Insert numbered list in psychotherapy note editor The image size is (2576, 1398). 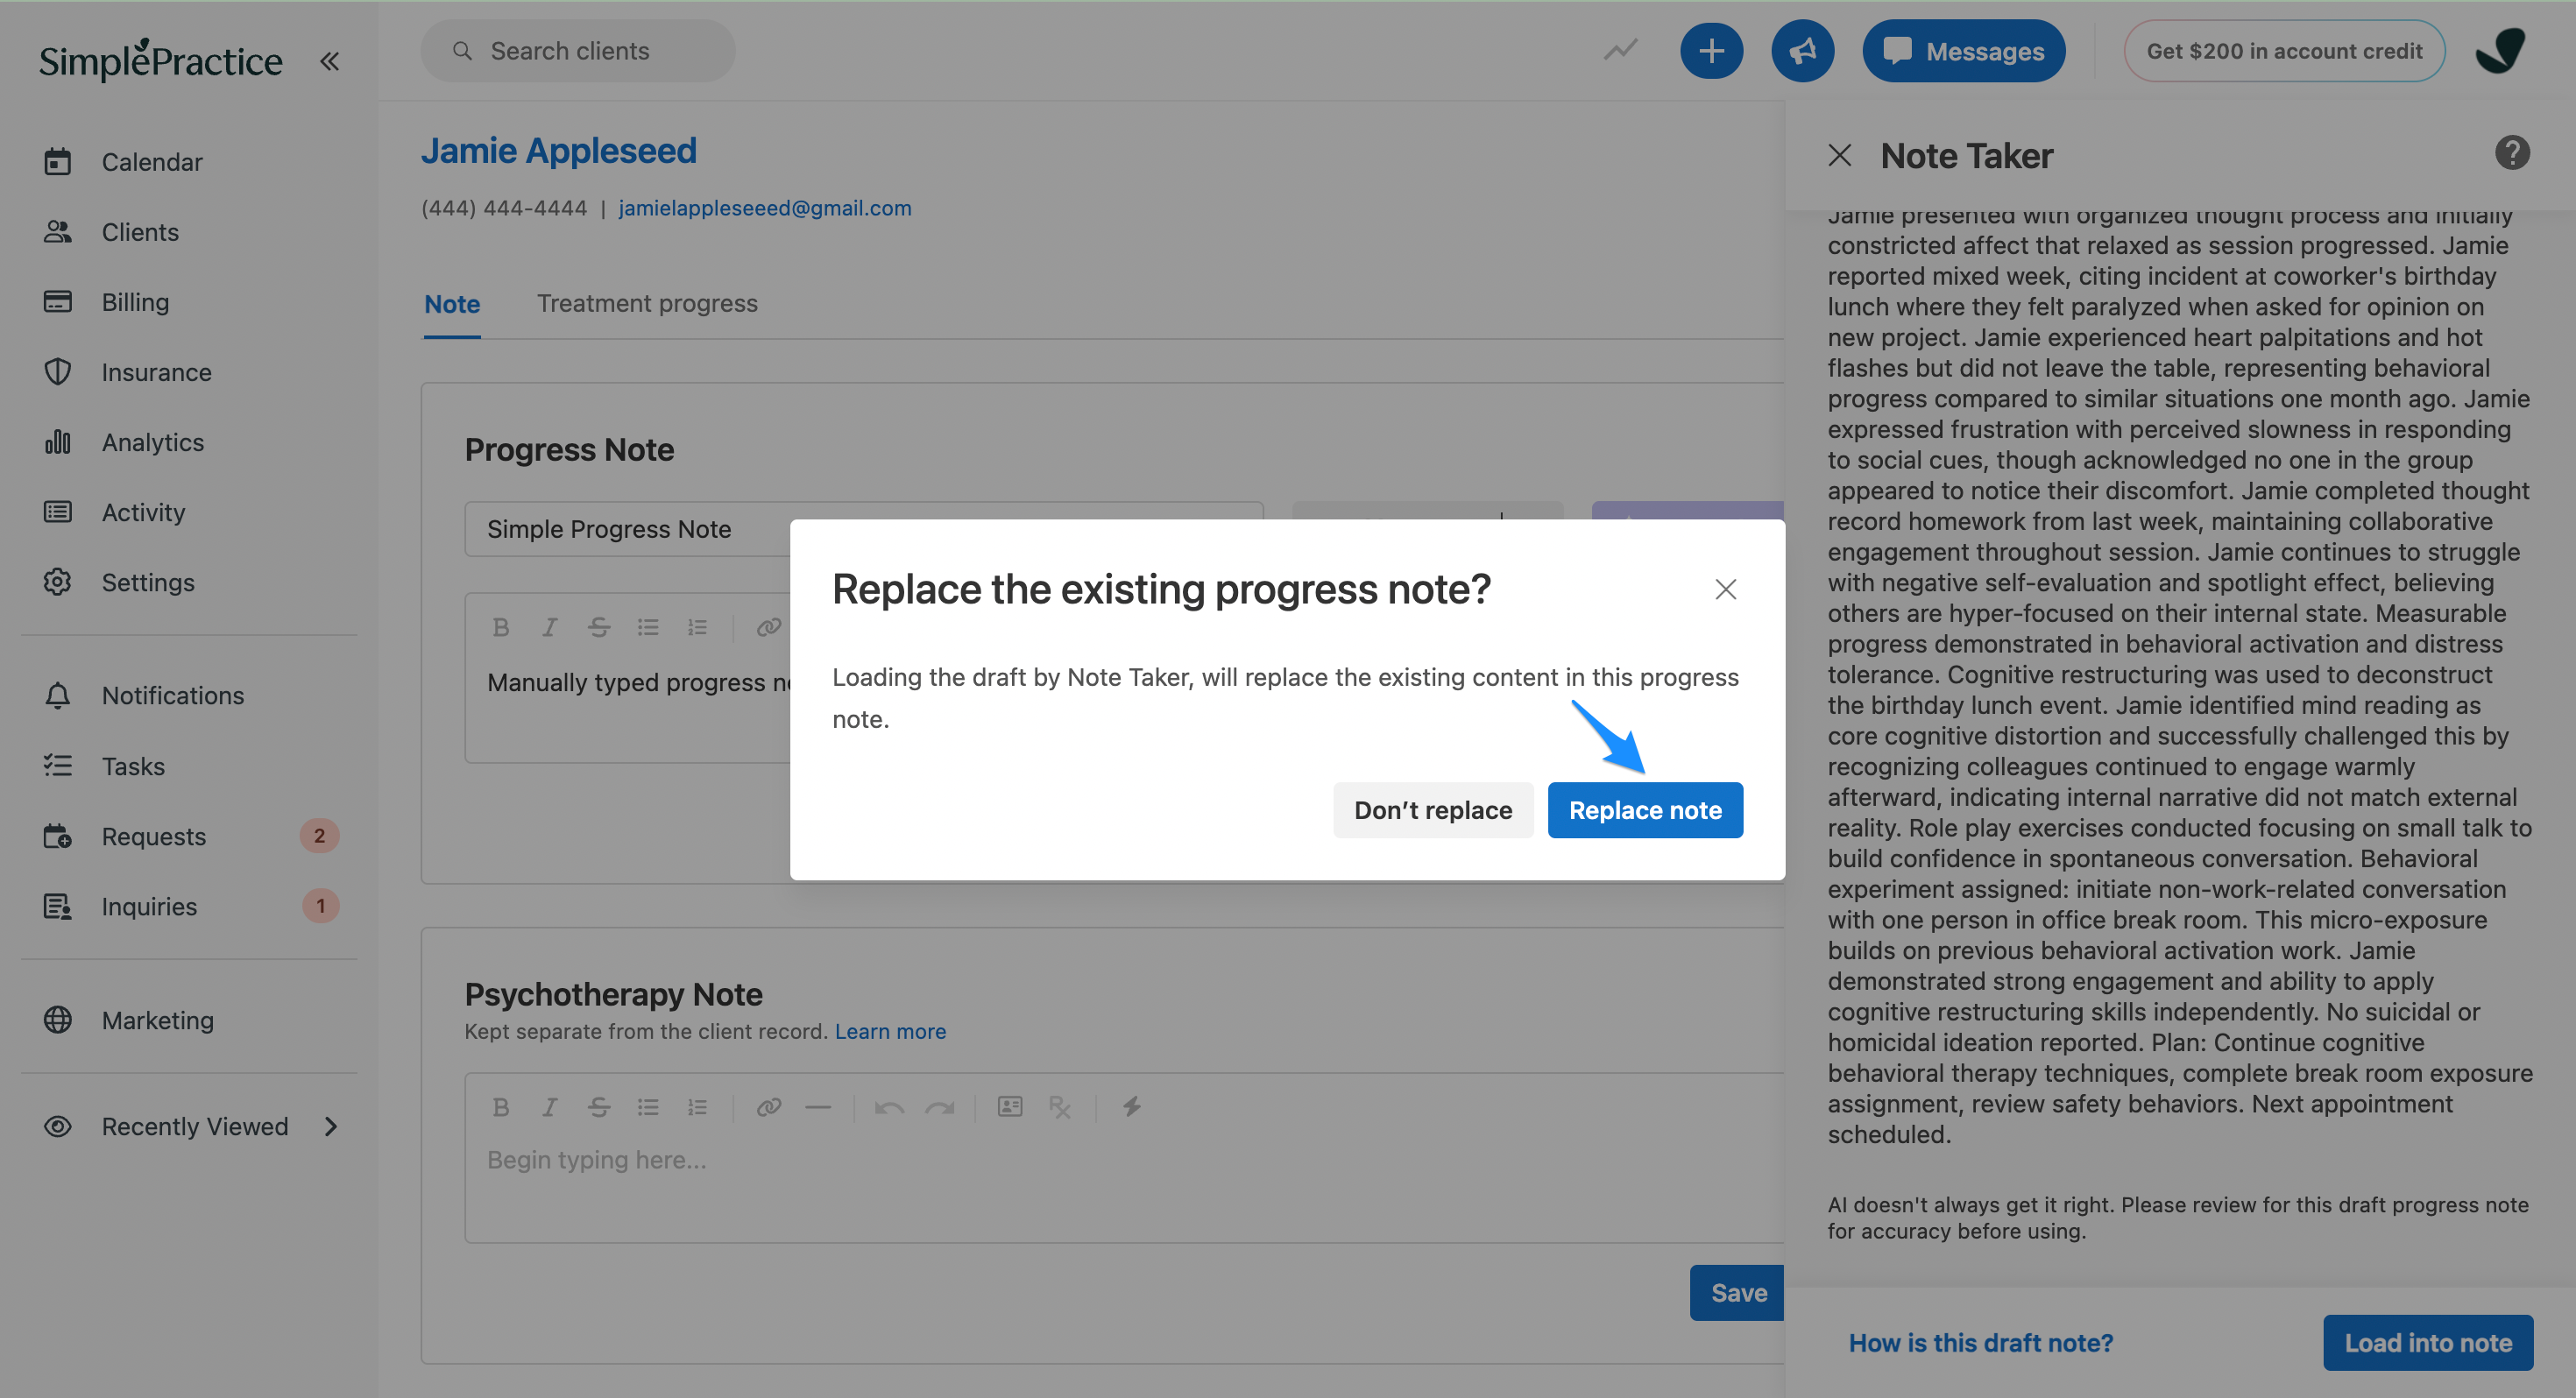pyautogui.click(x=697, y=1106)
